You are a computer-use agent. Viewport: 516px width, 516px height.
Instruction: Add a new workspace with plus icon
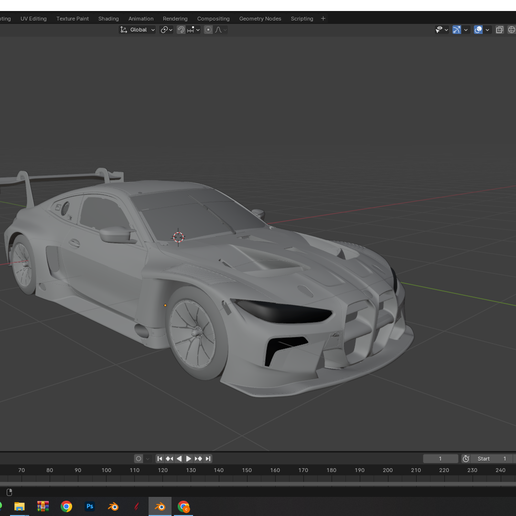pyautogui.click(x=323, y=19)
